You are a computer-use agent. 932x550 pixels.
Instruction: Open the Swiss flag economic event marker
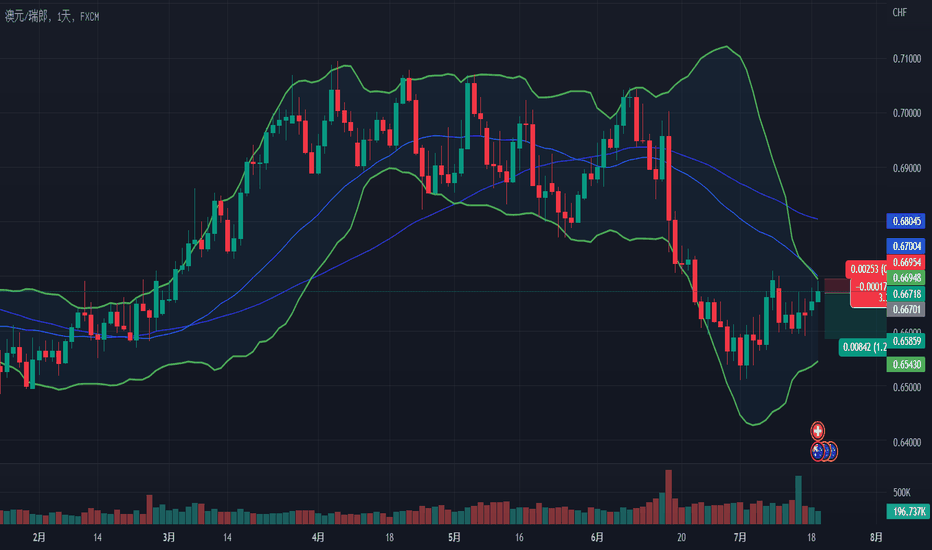point(818,430)
